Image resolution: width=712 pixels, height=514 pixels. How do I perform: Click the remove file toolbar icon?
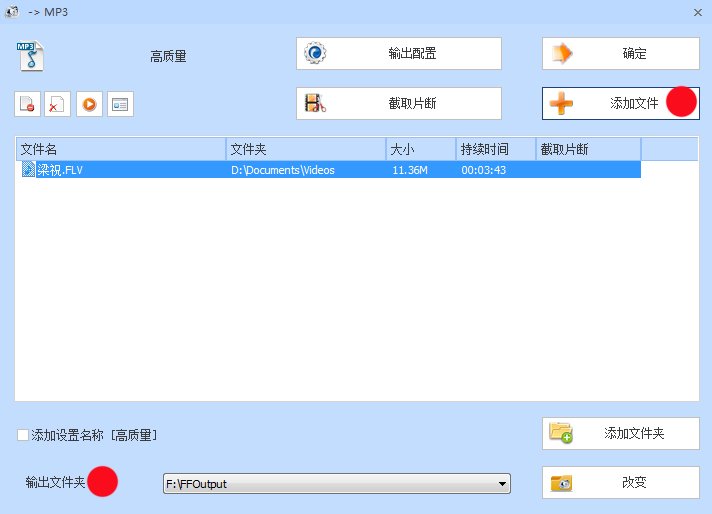(x=27, y=104)
